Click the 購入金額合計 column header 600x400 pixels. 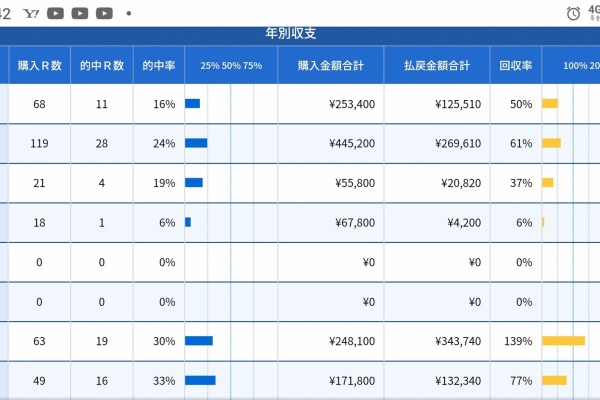click(330, 65)
